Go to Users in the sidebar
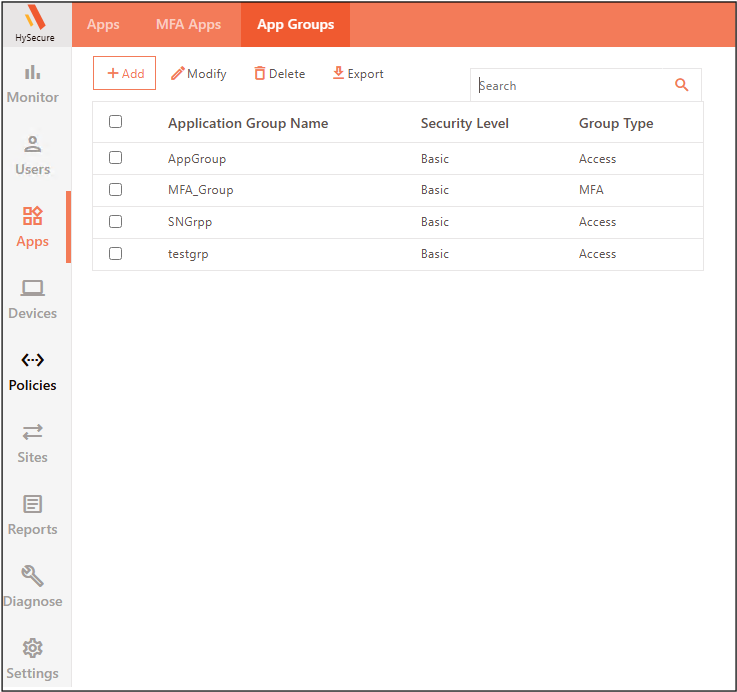 pos(33,156)
